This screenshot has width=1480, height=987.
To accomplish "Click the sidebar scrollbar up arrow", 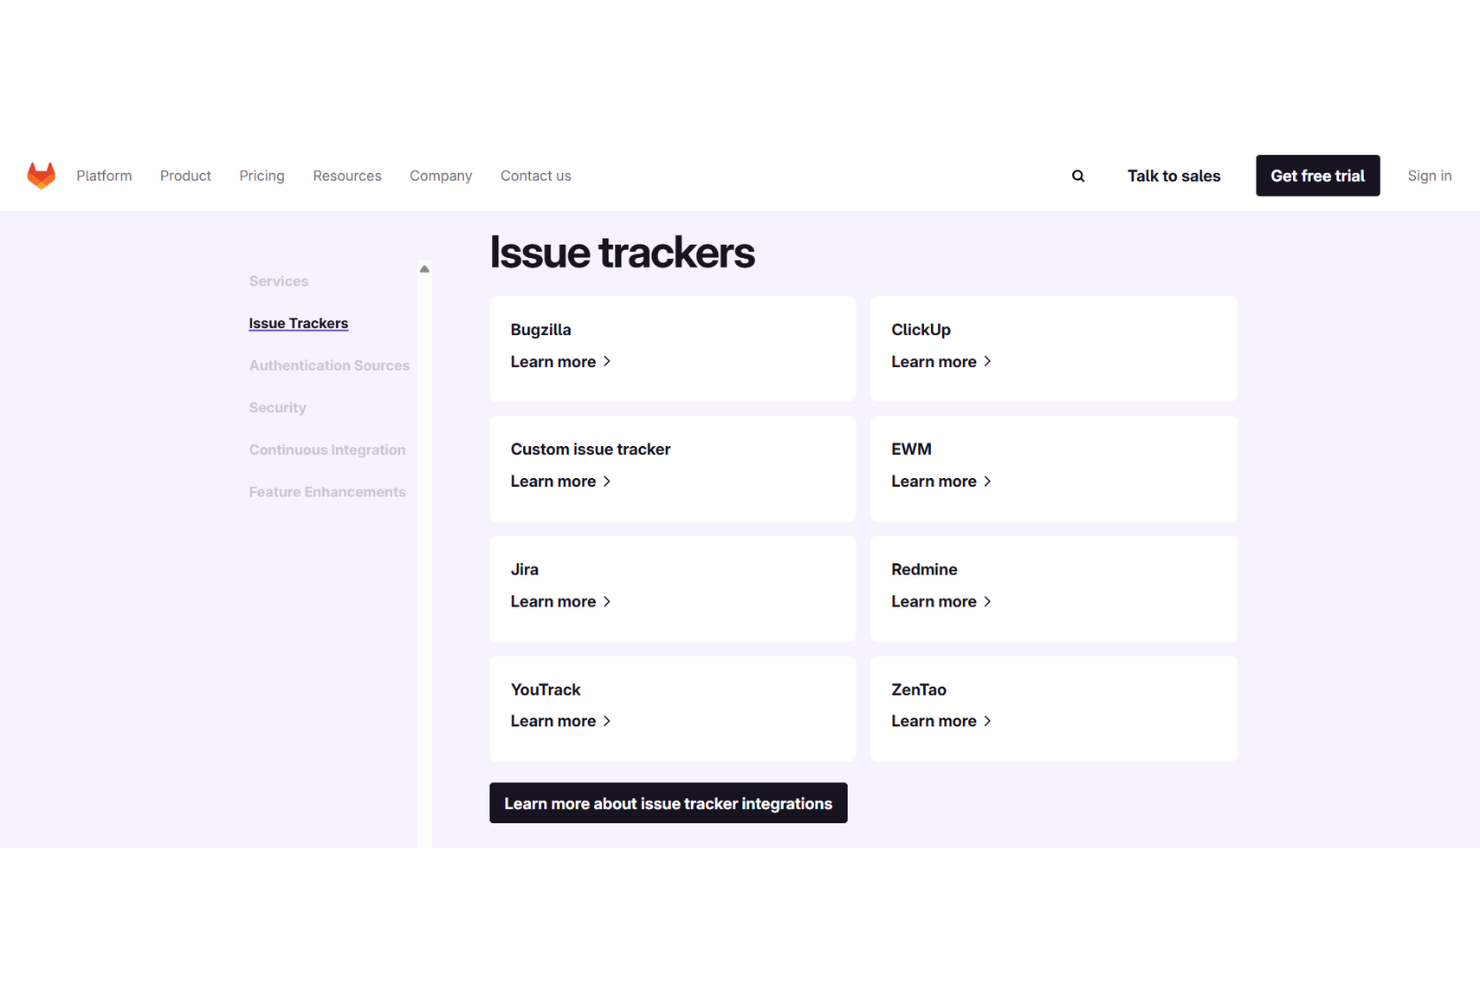I will (424, 268).
